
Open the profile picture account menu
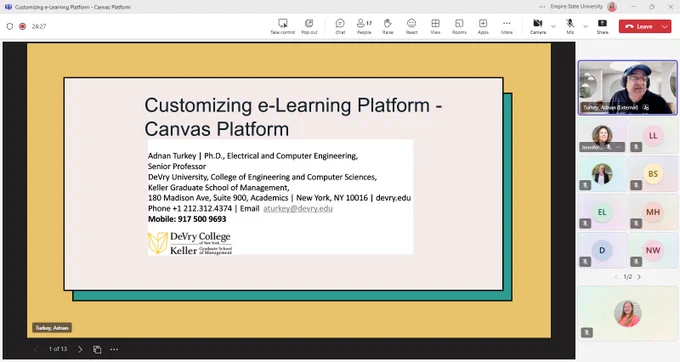[612, 7]
